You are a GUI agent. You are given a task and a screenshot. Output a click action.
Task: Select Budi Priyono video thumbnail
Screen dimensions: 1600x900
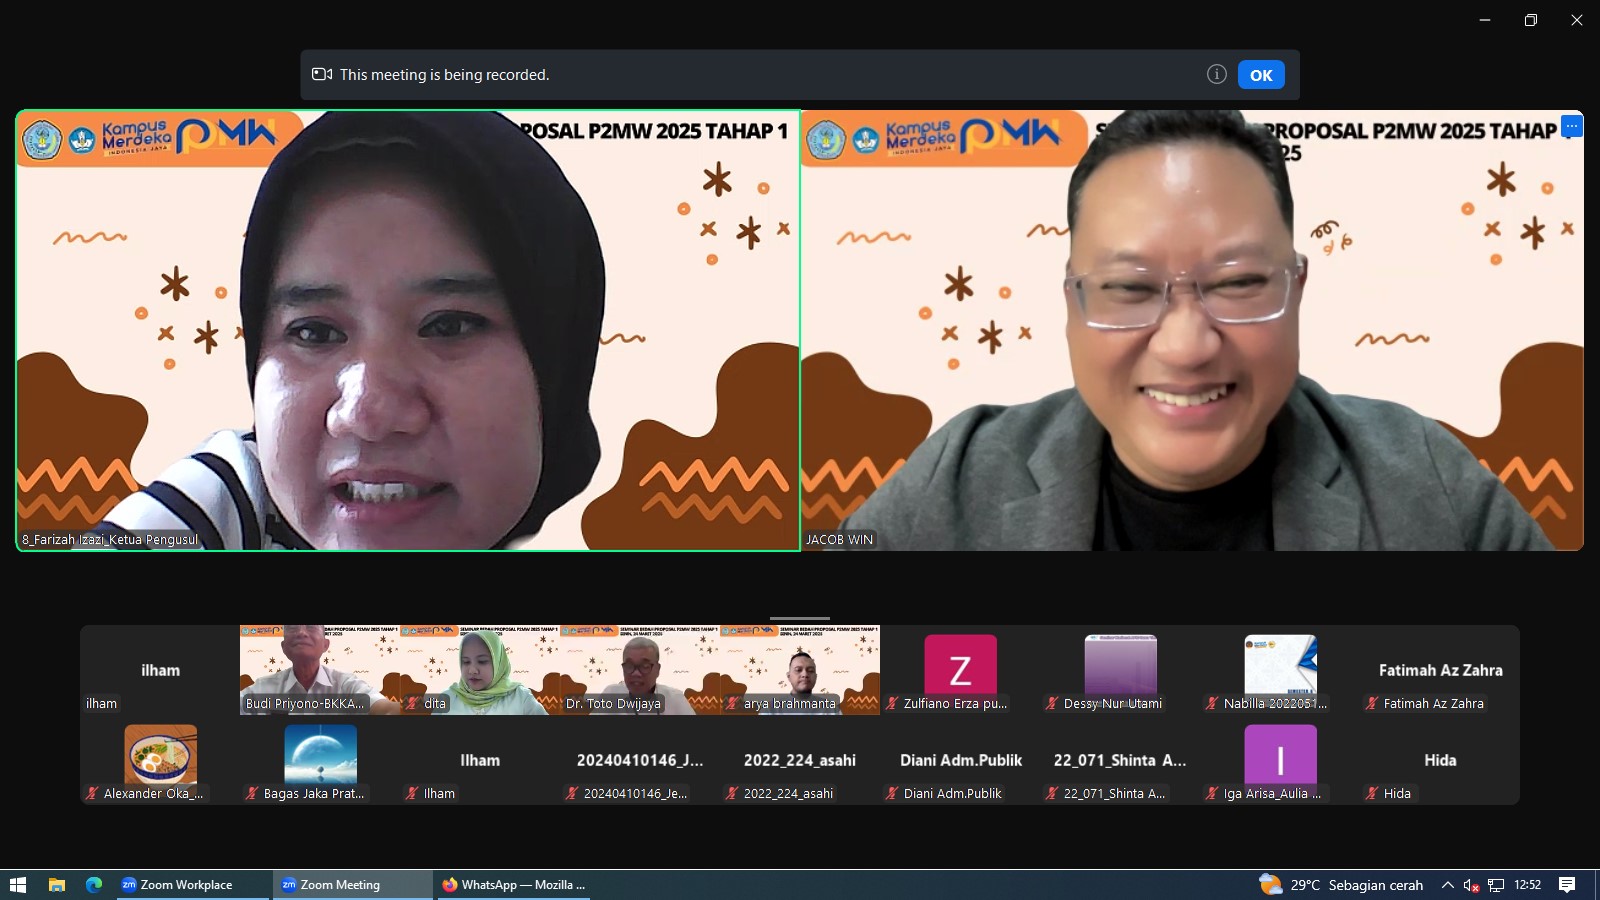[x=320, y=669]
